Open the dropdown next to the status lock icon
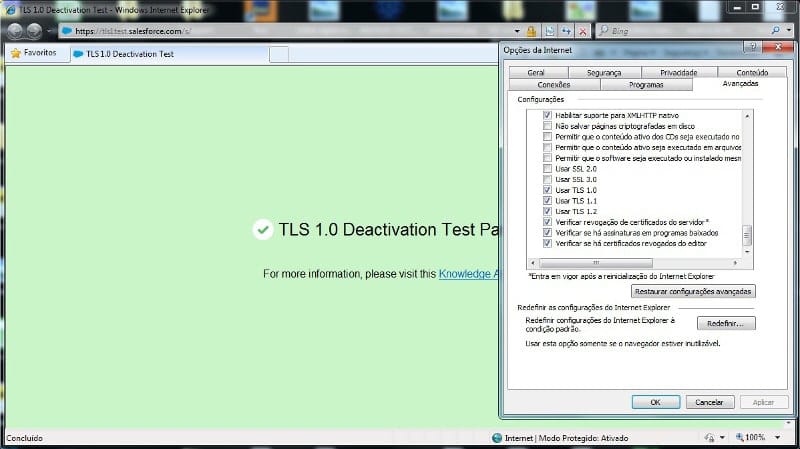 (x=722, y=438)
